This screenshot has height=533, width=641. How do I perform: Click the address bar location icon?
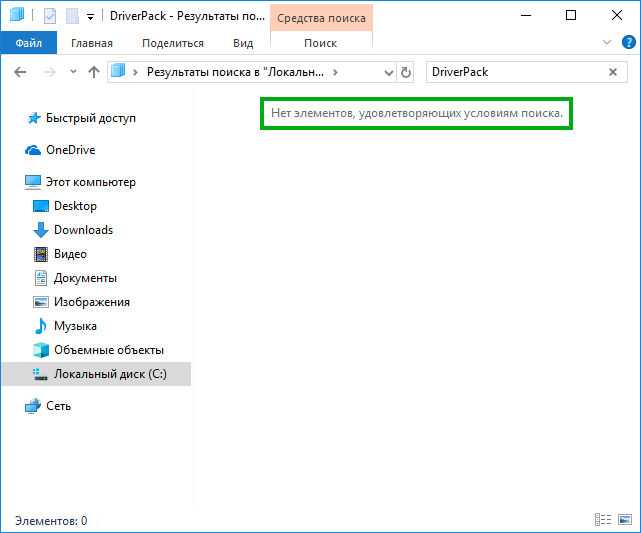[x=118, y=71]
